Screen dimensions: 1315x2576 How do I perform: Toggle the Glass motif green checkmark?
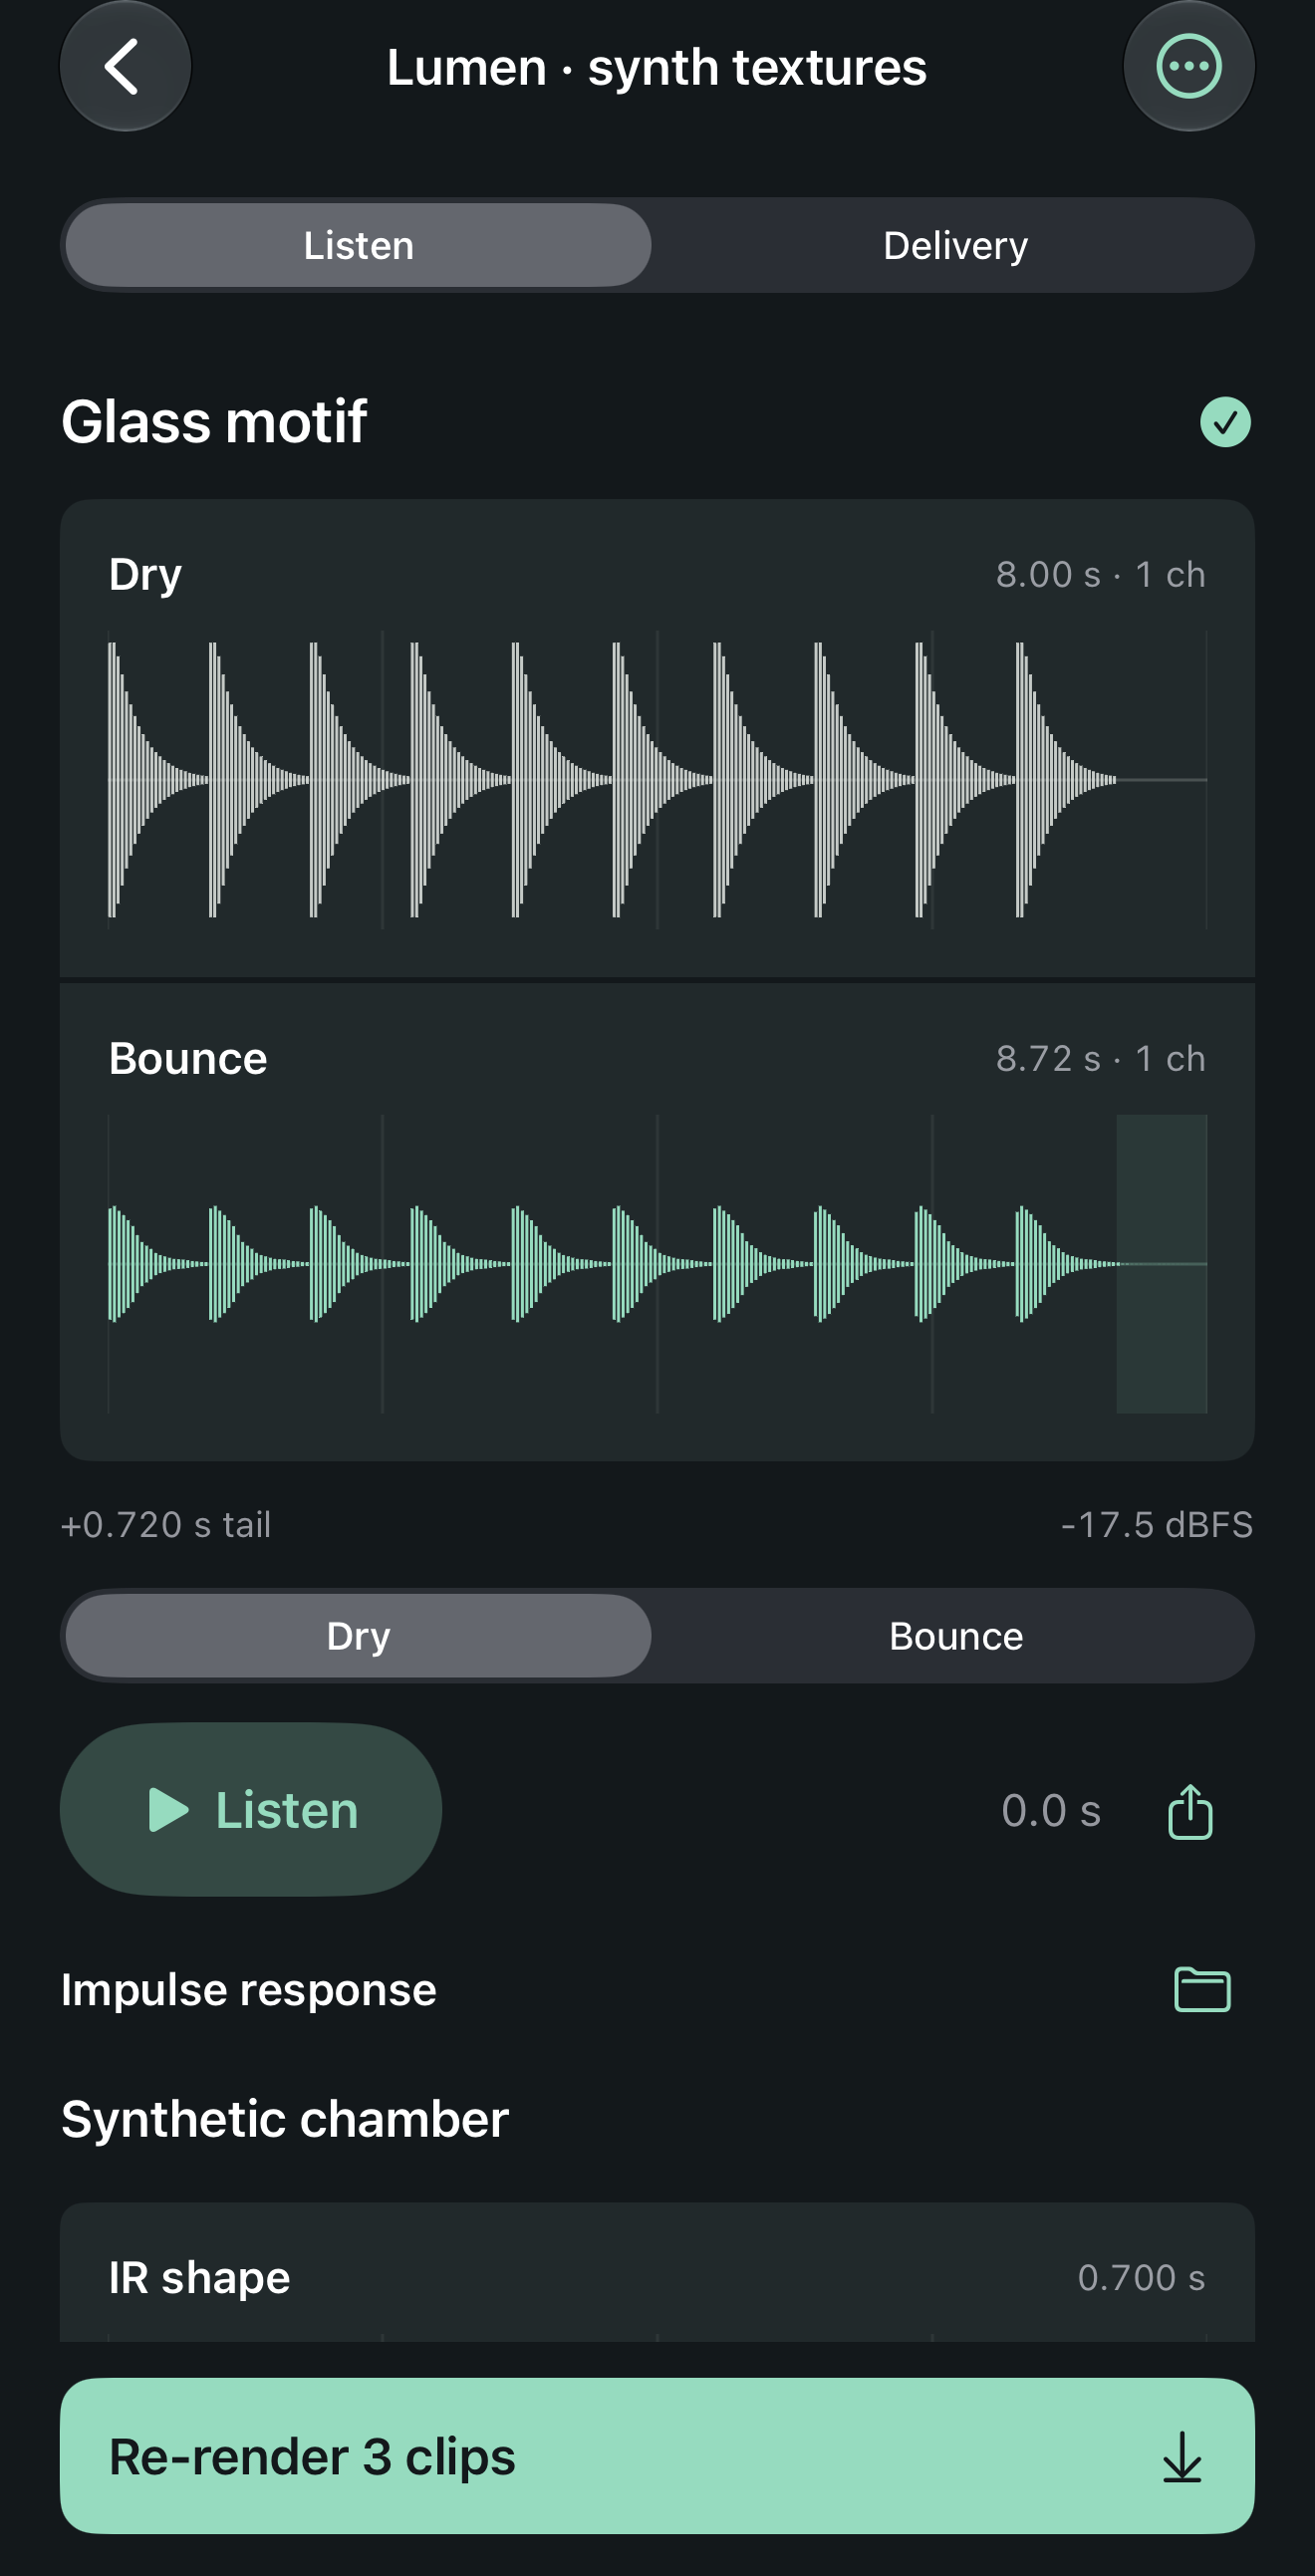tap(1225, 422)
